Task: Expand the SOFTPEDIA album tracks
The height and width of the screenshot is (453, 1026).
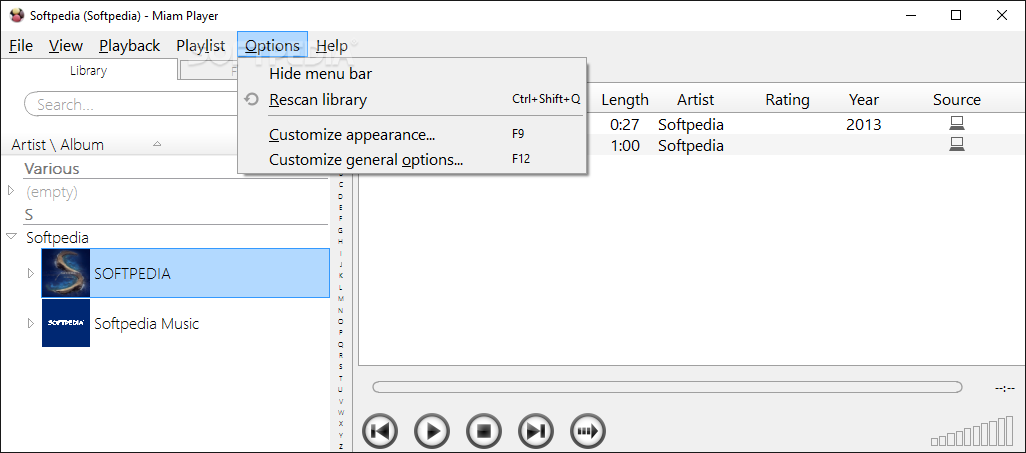Action: (x=30, y=273)
